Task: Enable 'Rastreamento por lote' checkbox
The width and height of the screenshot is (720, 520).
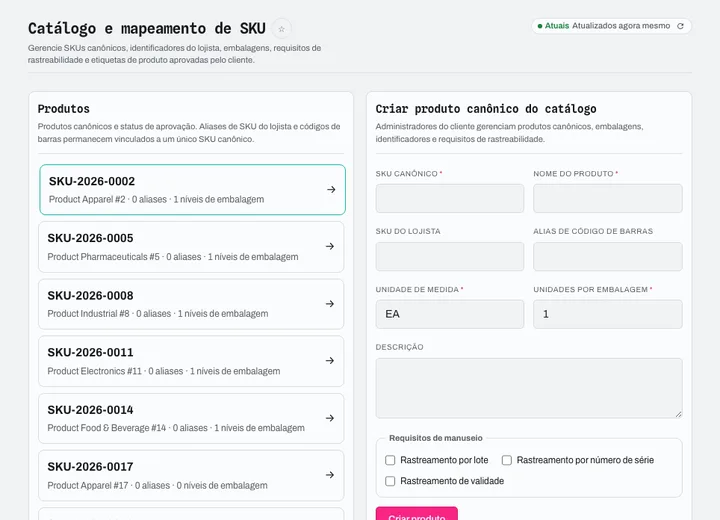Action: (x=390, y=460)
